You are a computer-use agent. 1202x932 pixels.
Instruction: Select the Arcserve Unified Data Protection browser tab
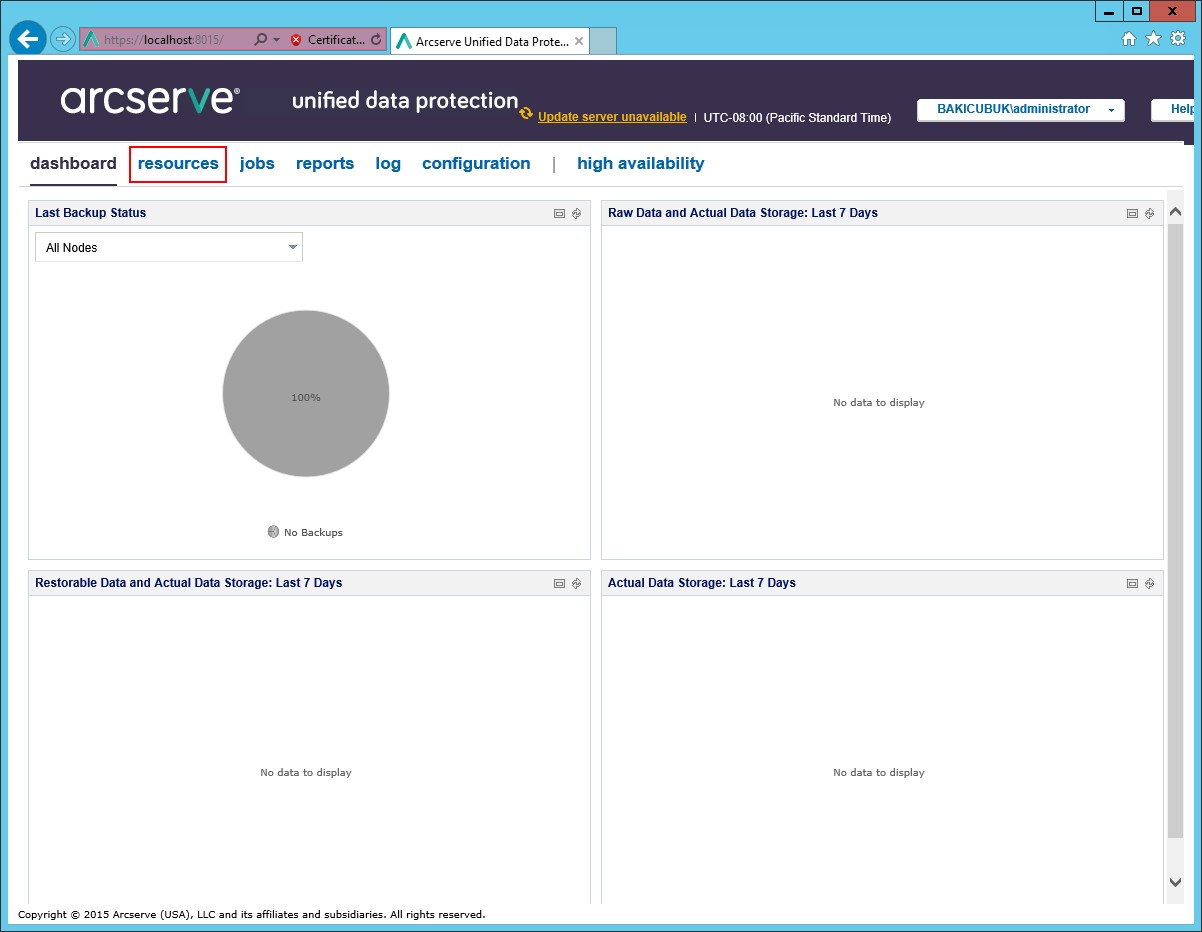point(489,41)
